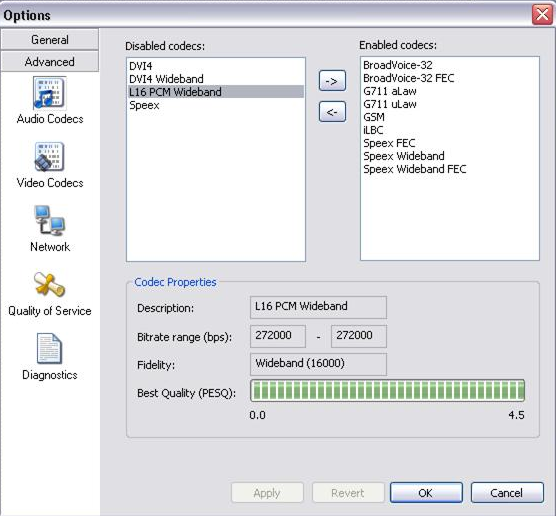This screenshot has height=516, width=557.
Task: Select BroadVoice-32 in enabled codecs
Action: pyautogui.click(x=450, y=65)
